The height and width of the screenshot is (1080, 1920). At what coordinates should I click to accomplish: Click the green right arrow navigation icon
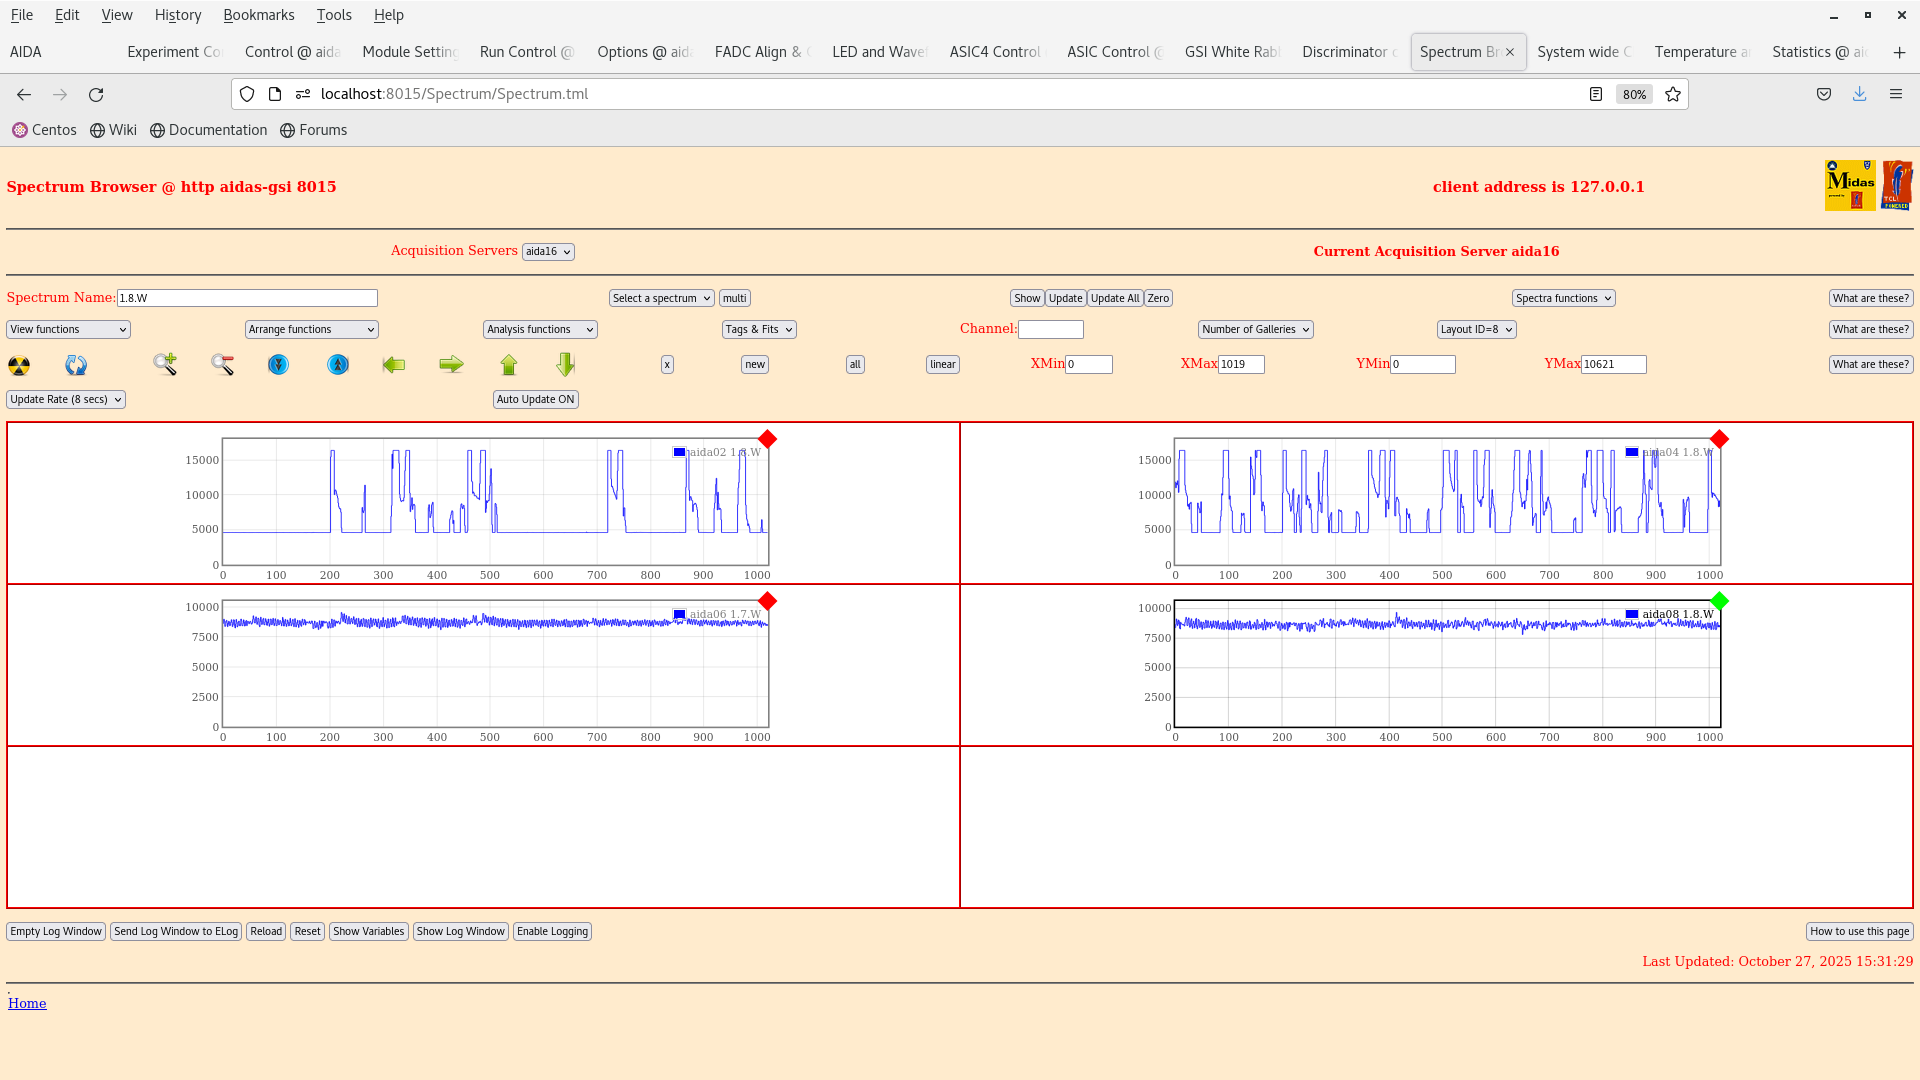point(451,364)
